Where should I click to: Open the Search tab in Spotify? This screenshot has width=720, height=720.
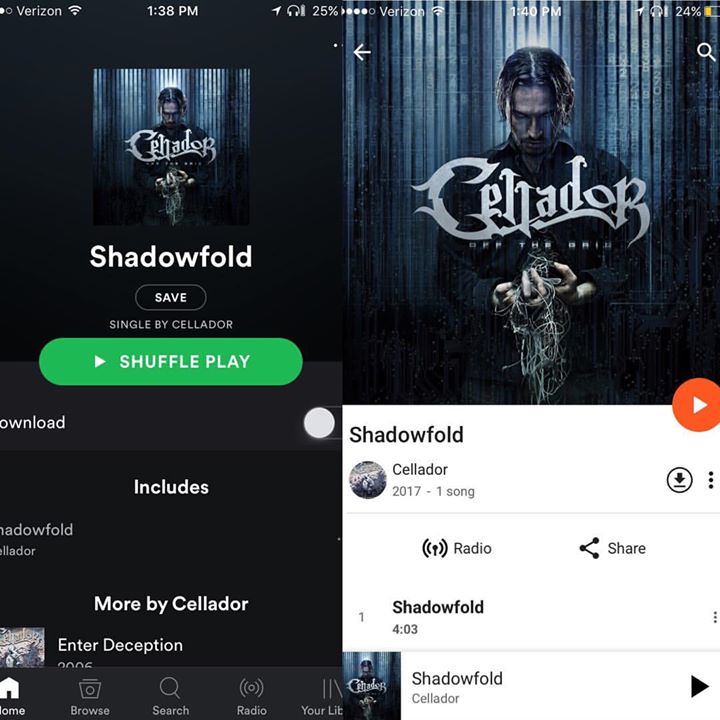coord(170,697)
